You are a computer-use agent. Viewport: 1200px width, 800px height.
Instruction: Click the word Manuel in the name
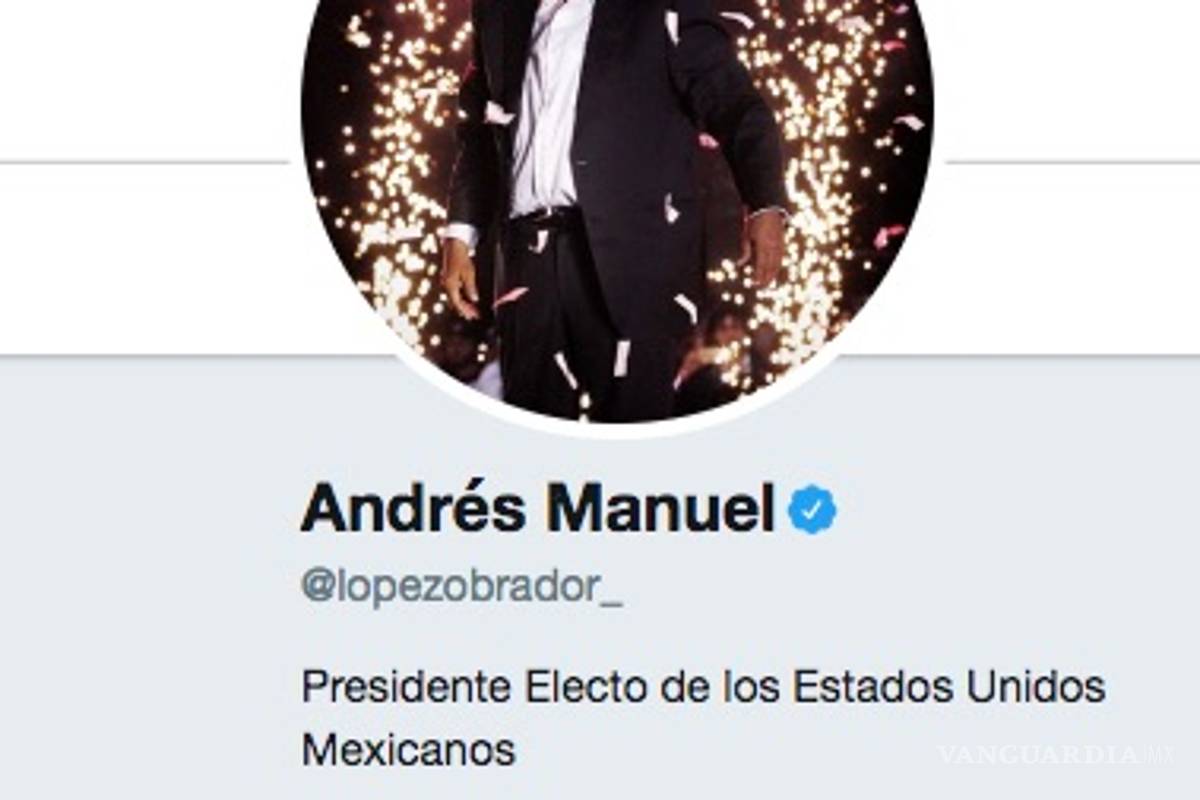pos(661,508)
